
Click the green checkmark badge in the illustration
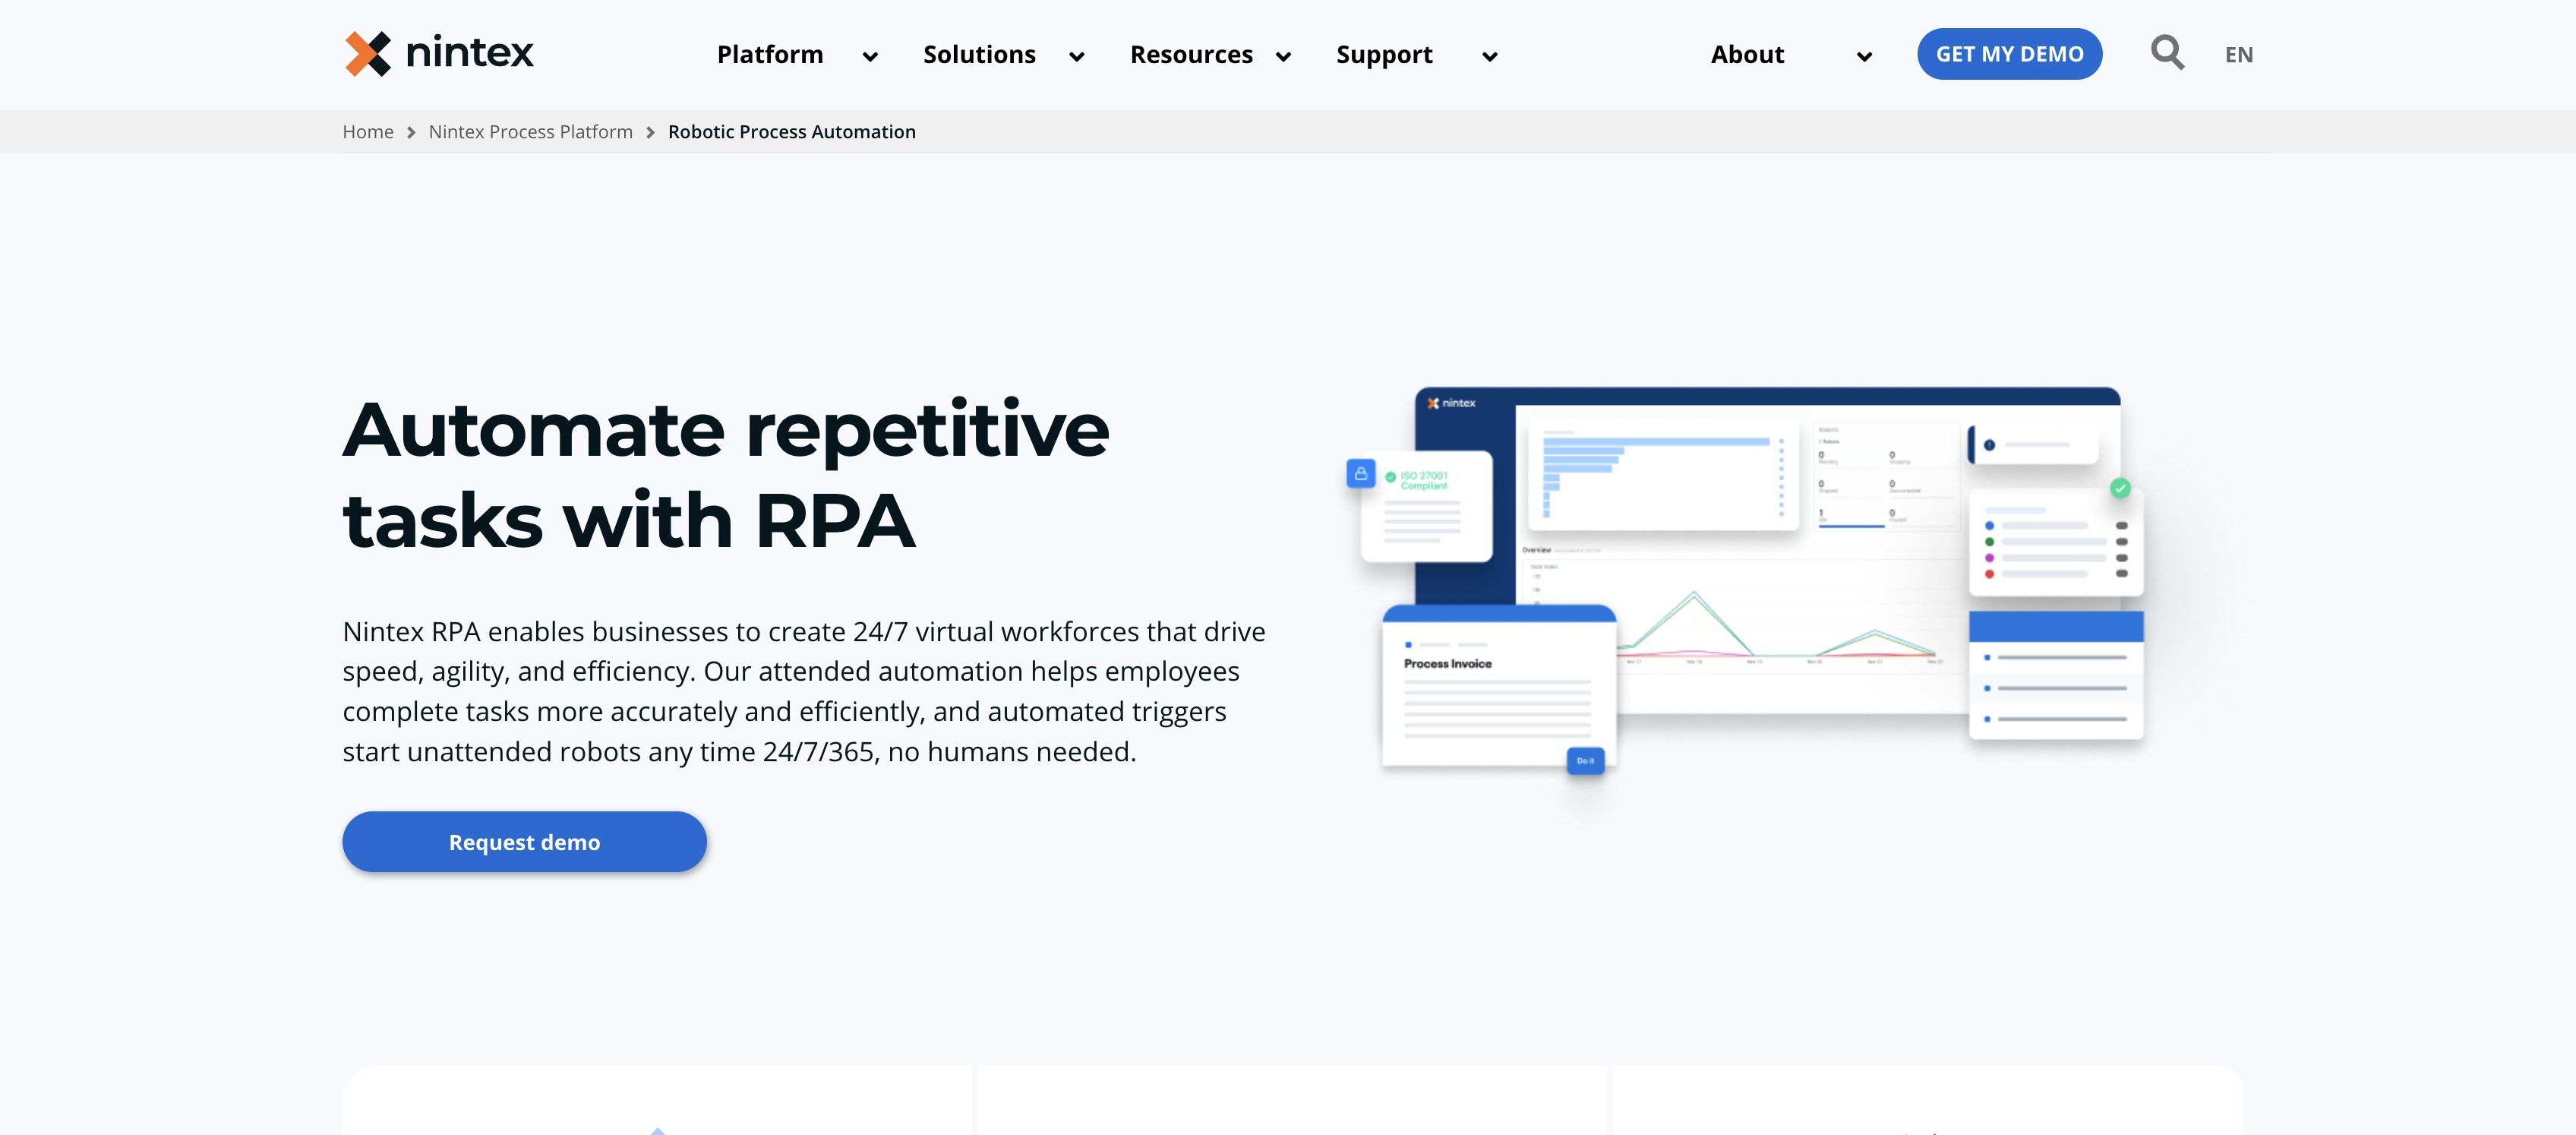[2120, 488]
